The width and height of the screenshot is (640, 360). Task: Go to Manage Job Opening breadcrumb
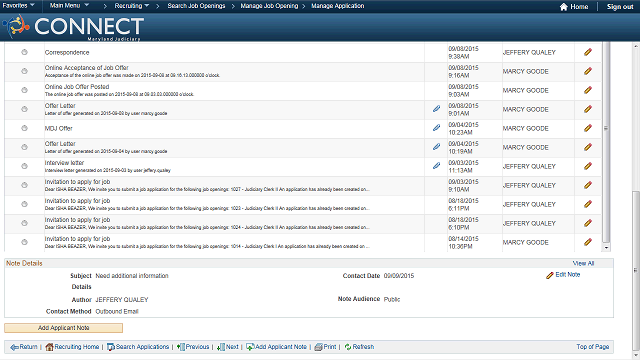(269, 6)
